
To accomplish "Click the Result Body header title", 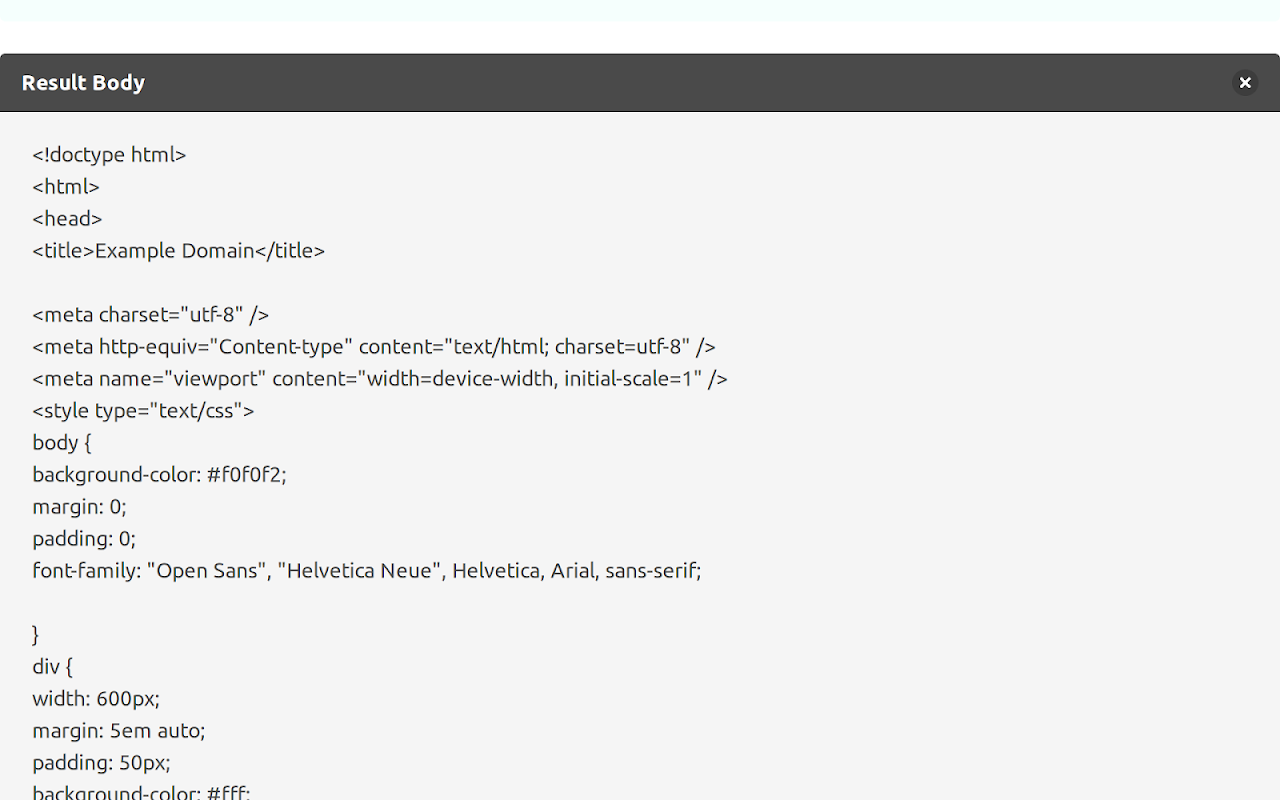I will point(83,83).
